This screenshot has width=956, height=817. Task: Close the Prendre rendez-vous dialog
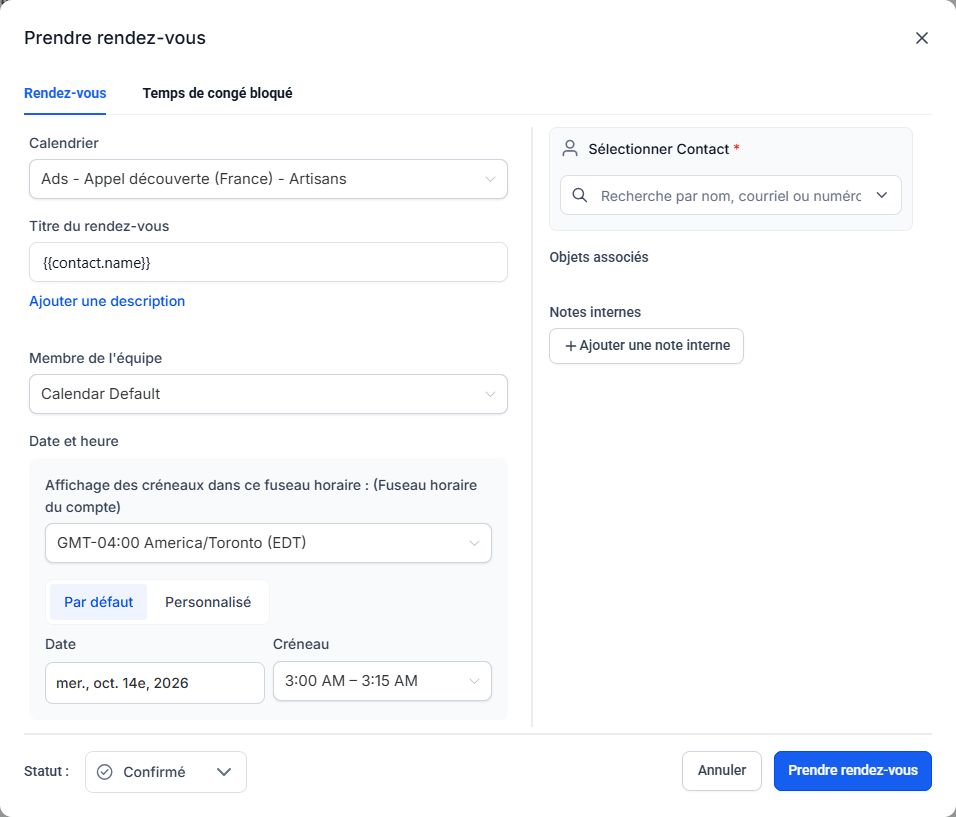click(921, 38)
